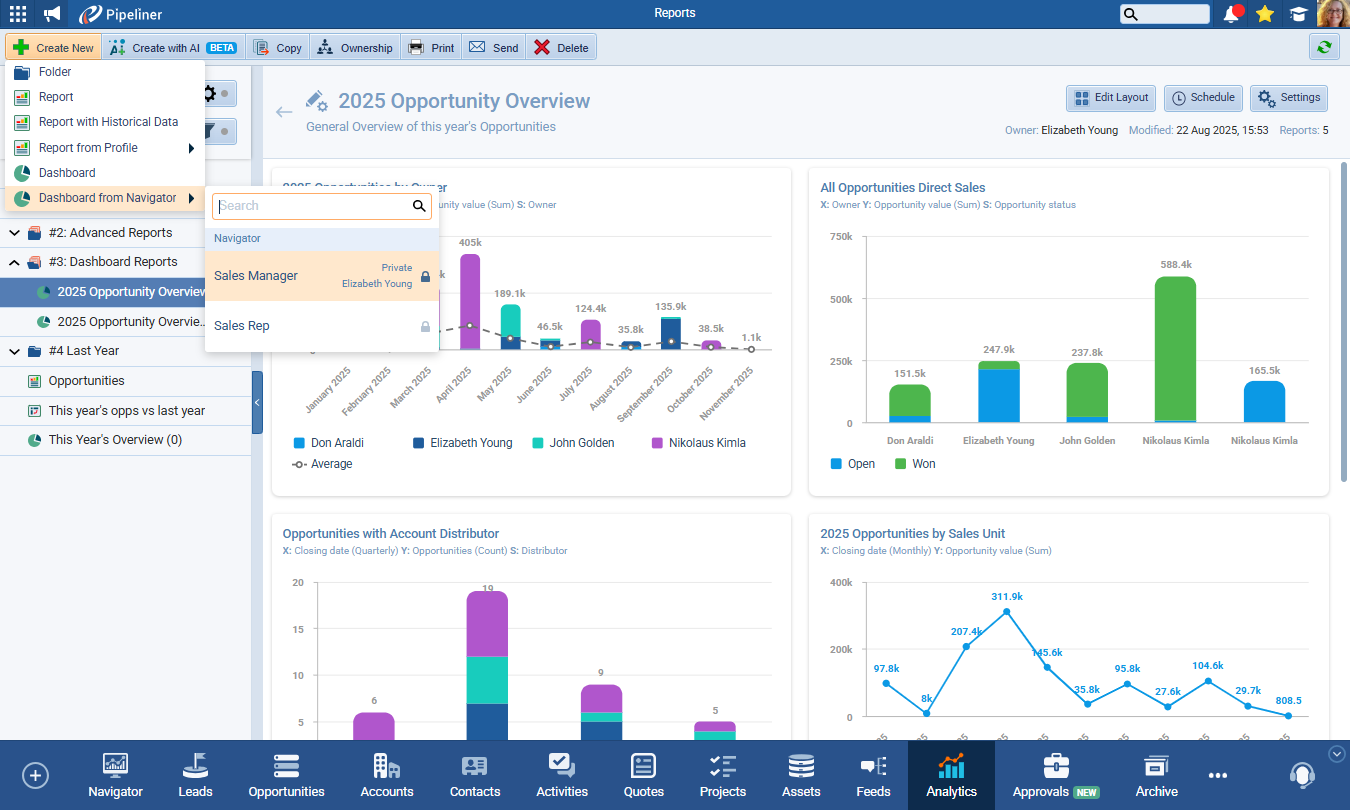This screenshot has width=1350, height=810.
Task: Click the megaphone announcements icon
Action: (x=52, y=14)
